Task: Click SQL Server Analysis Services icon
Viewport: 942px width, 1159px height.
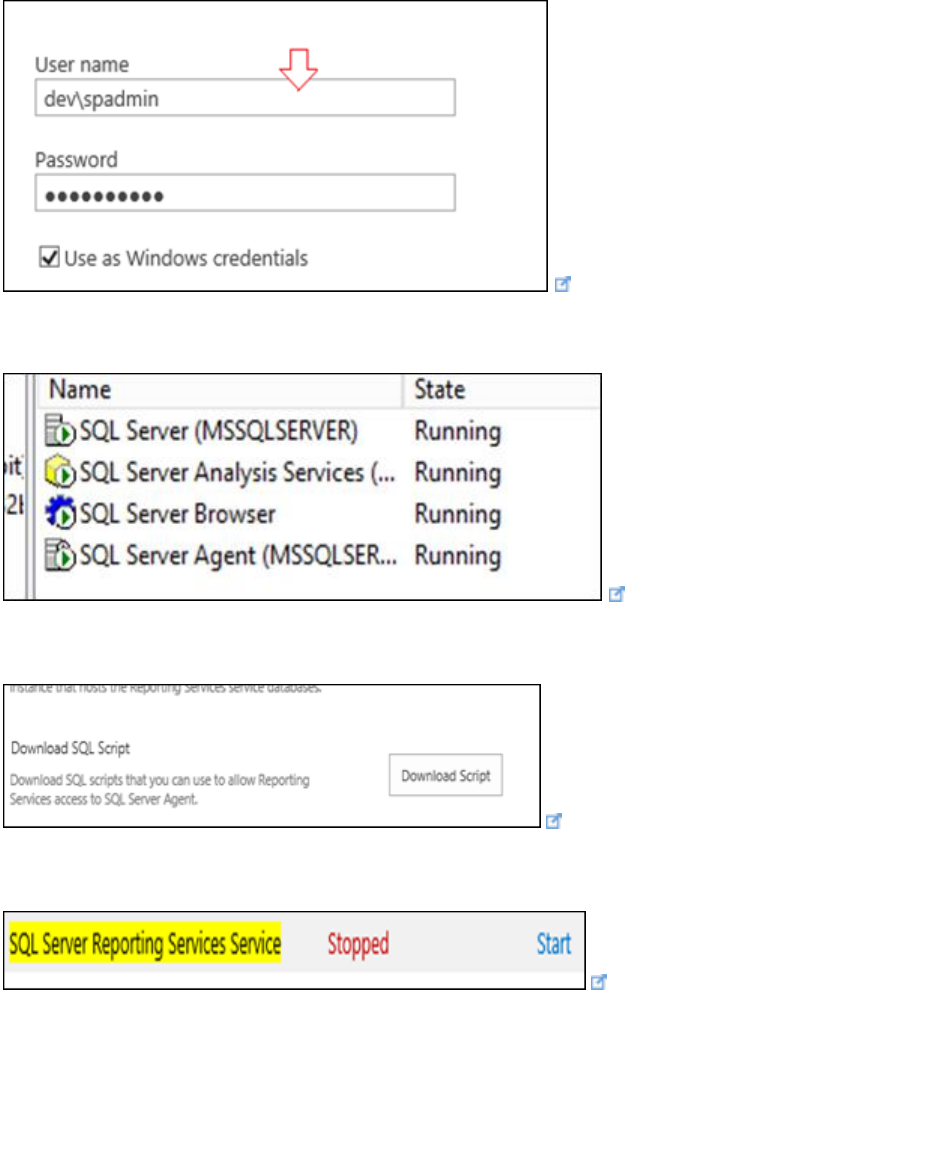Action: [x=60, y=472]
